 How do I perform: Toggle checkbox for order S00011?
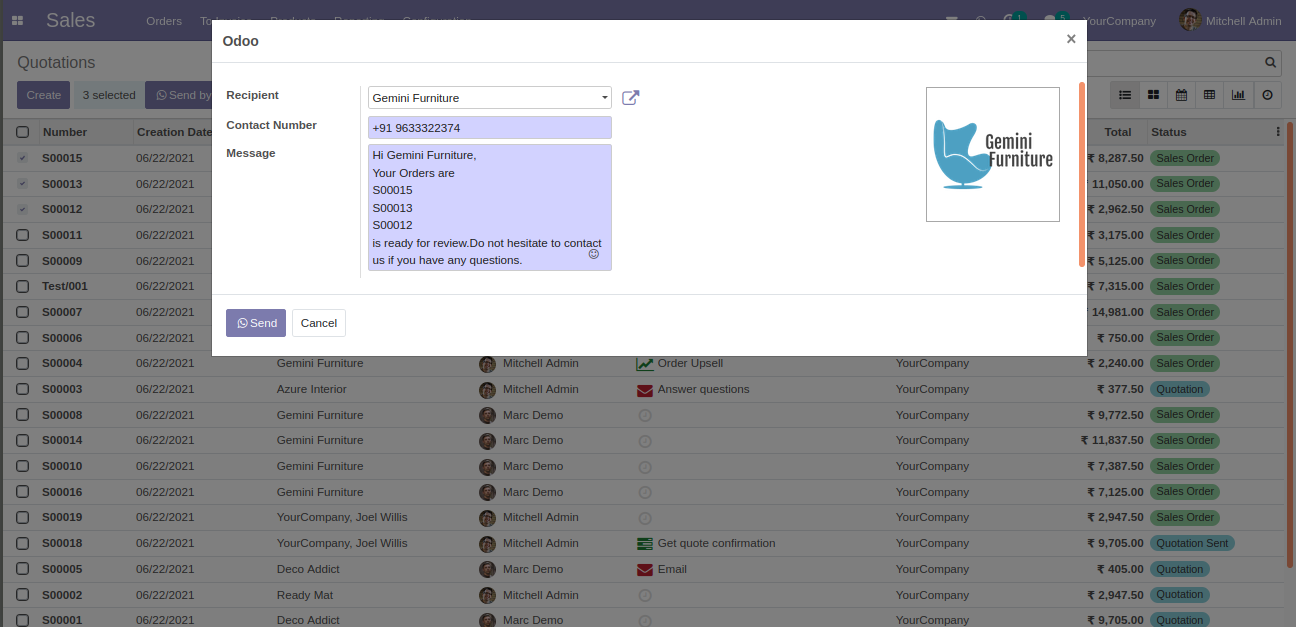[22, 235]
